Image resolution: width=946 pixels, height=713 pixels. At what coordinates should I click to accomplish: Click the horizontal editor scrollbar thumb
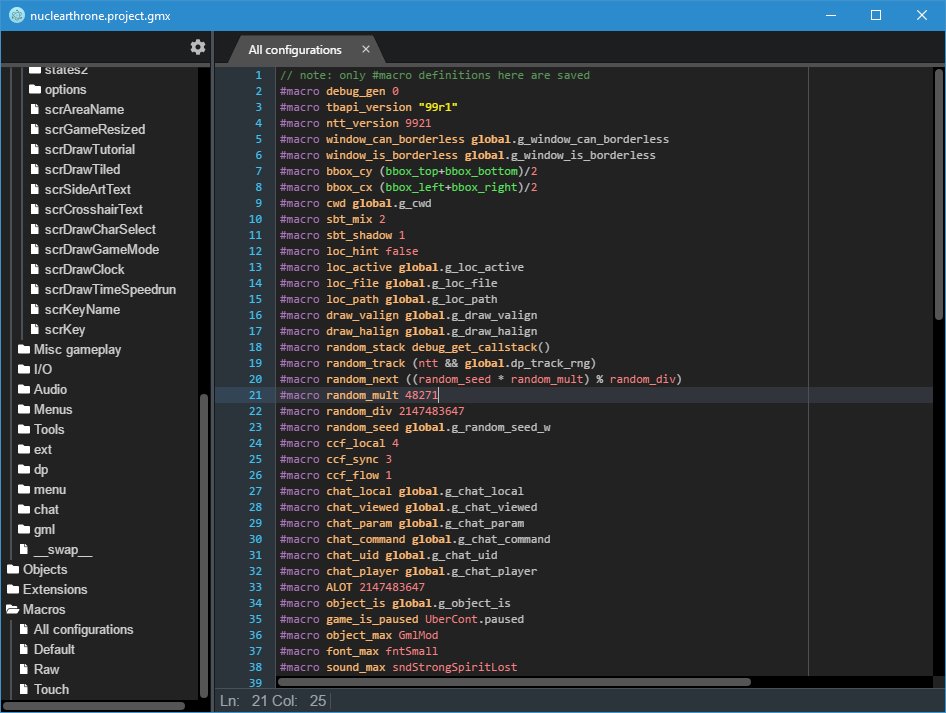click(514, 682)
